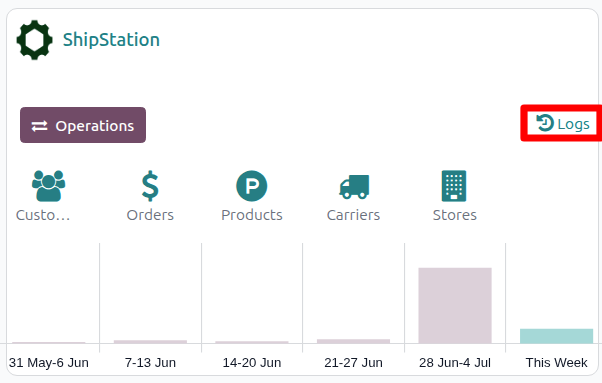
Task: Open the Logs link
Action: coord(563,124)
